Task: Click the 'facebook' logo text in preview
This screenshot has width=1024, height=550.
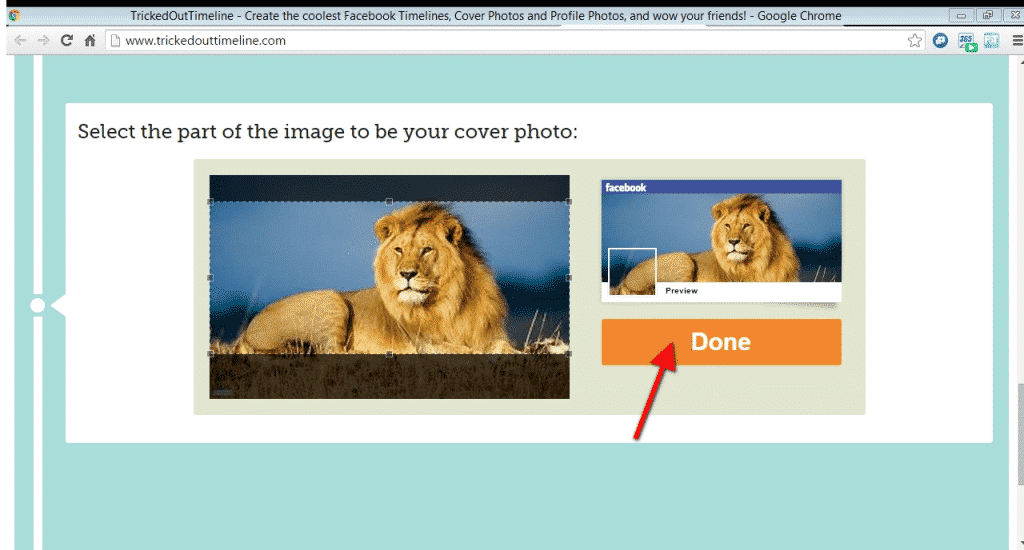Action: (625, 187)
